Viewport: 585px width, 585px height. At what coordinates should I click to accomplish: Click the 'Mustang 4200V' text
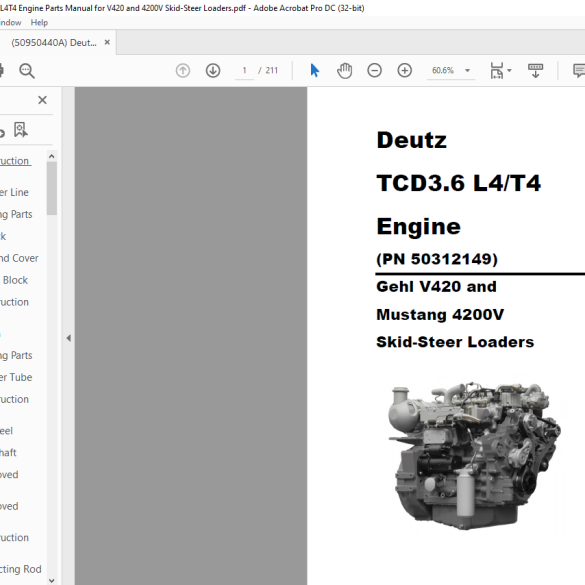[440, 315]
